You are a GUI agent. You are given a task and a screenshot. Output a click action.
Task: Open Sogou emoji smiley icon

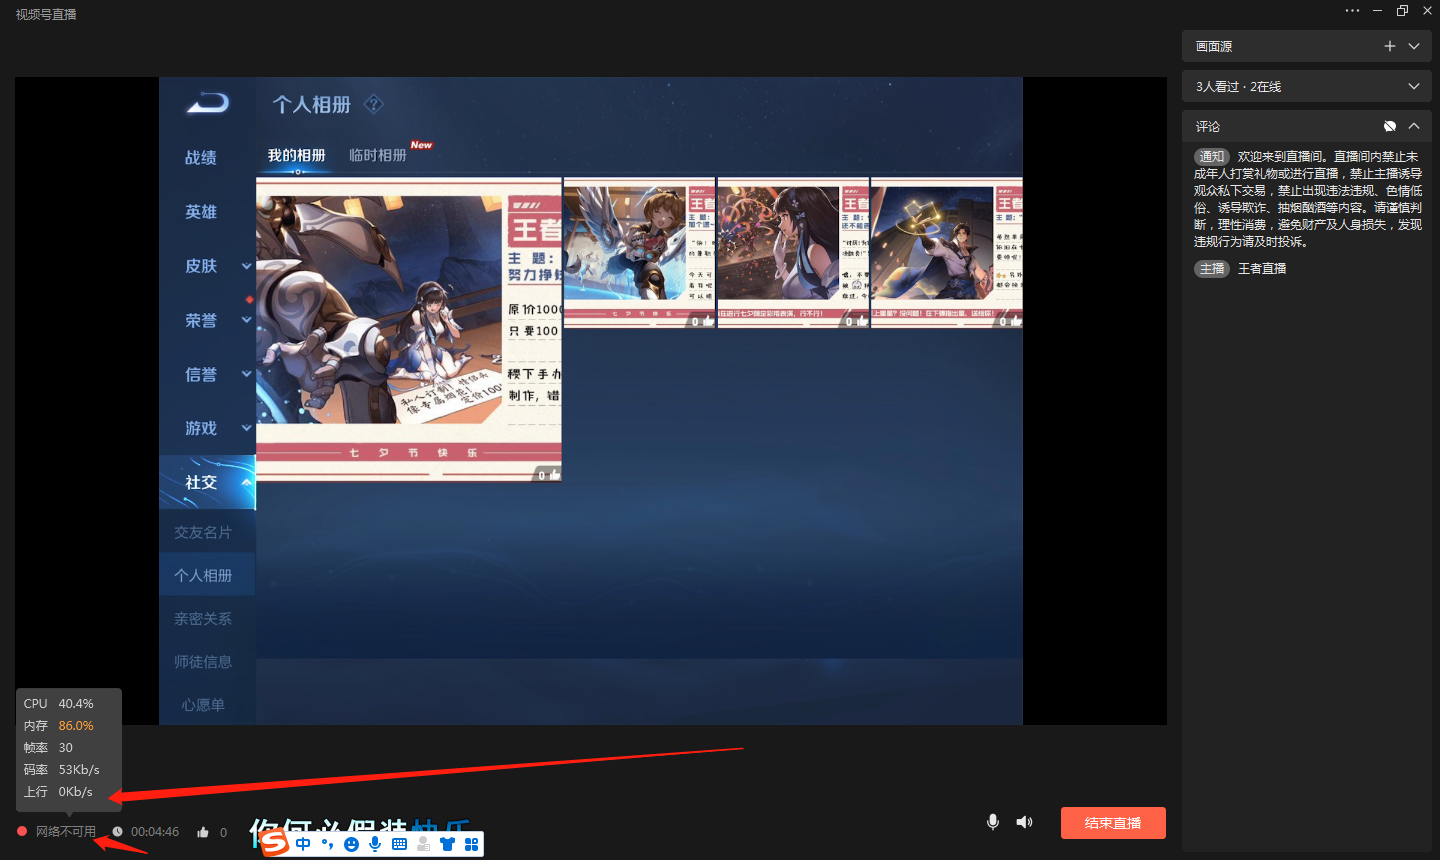coord(351,844)
